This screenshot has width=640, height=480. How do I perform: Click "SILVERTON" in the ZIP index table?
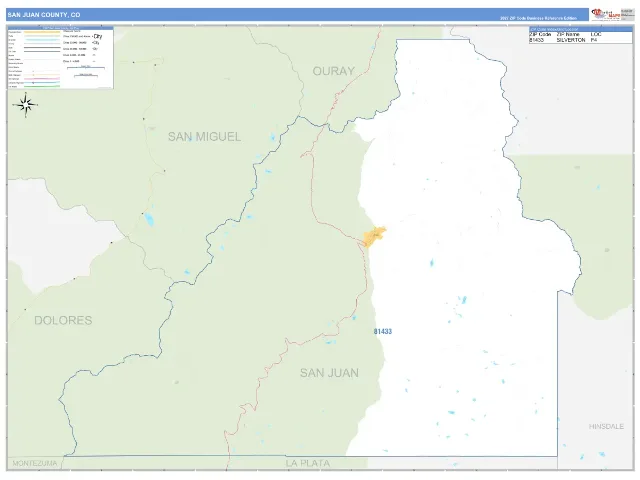pyautogui.click(x=571, y=40)
